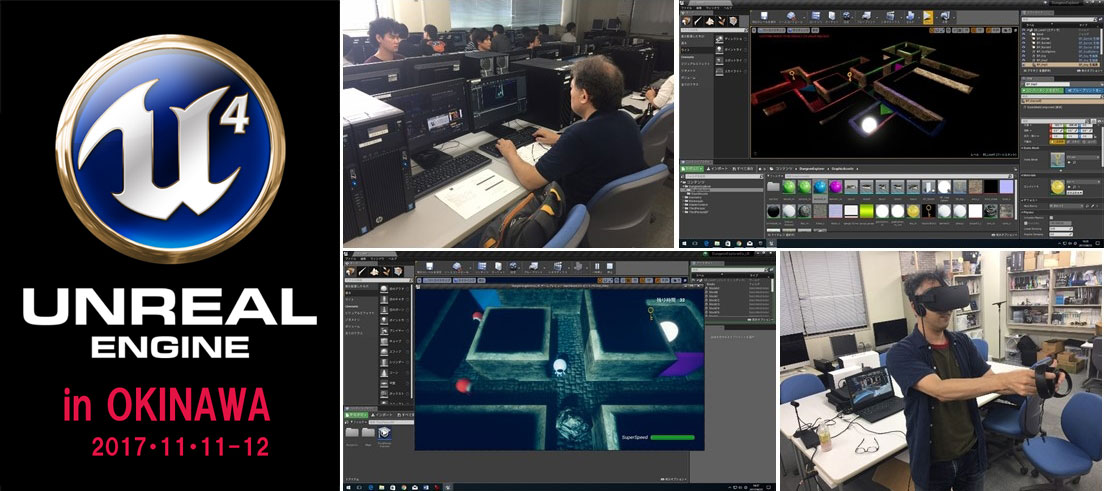Open Content browser icon in maze-overview editor toolbar
This screenshot has height=491, width=1104.
815,16
